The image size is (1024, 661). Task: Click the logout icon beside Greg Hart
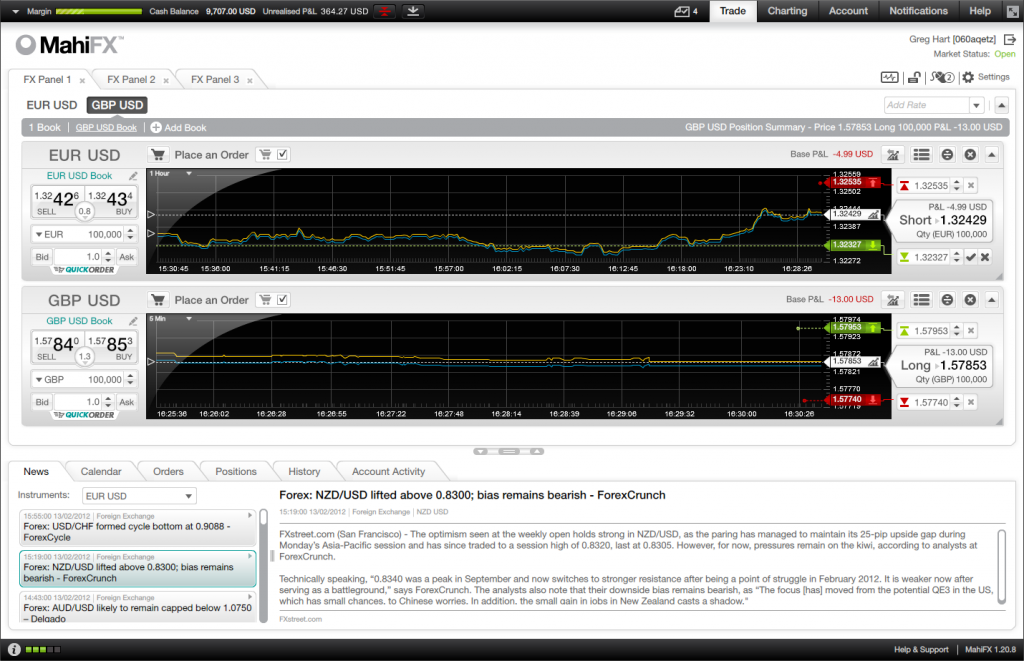pos(1010,39)
